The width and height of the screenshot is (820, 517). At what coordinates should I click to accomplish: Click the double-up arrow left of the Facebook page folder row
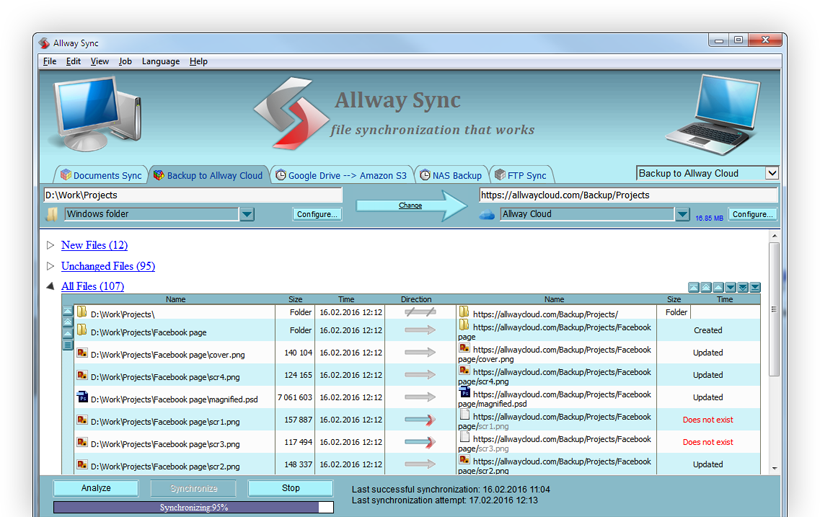pyautogui.click(x=68, y=323)
